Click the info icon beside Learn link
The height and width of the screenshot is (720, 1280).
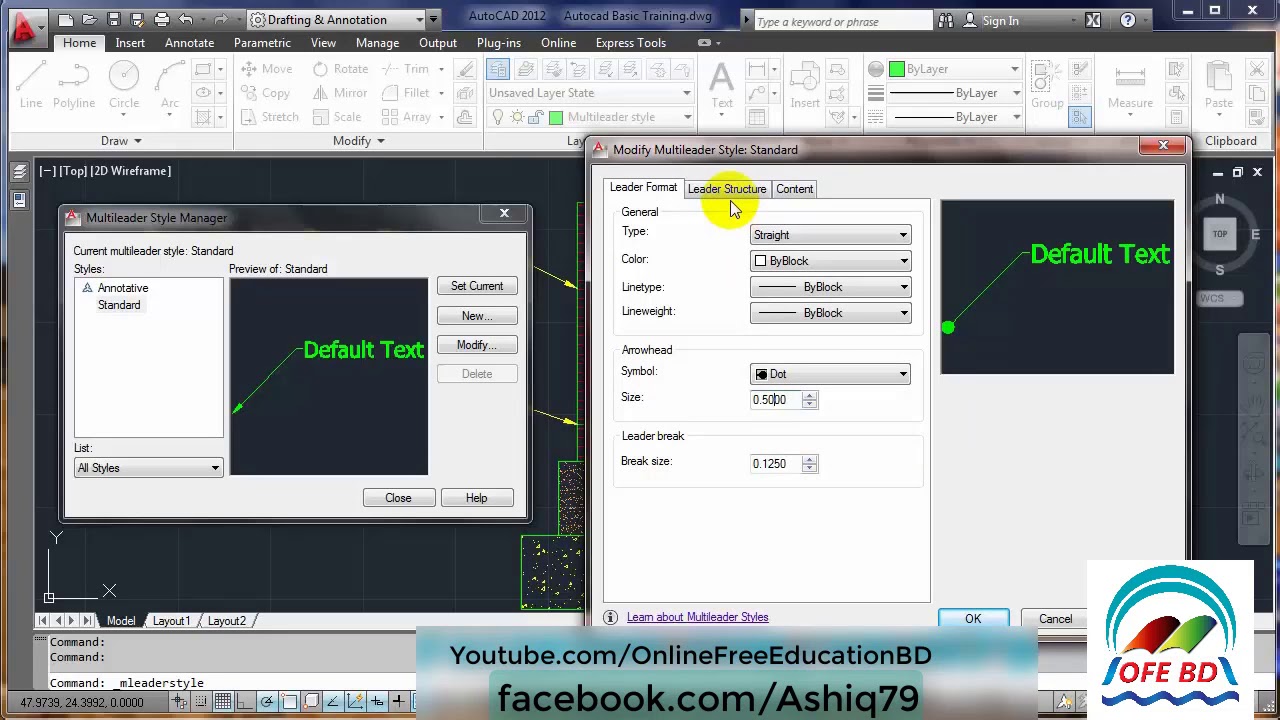(x=610, y=617)
